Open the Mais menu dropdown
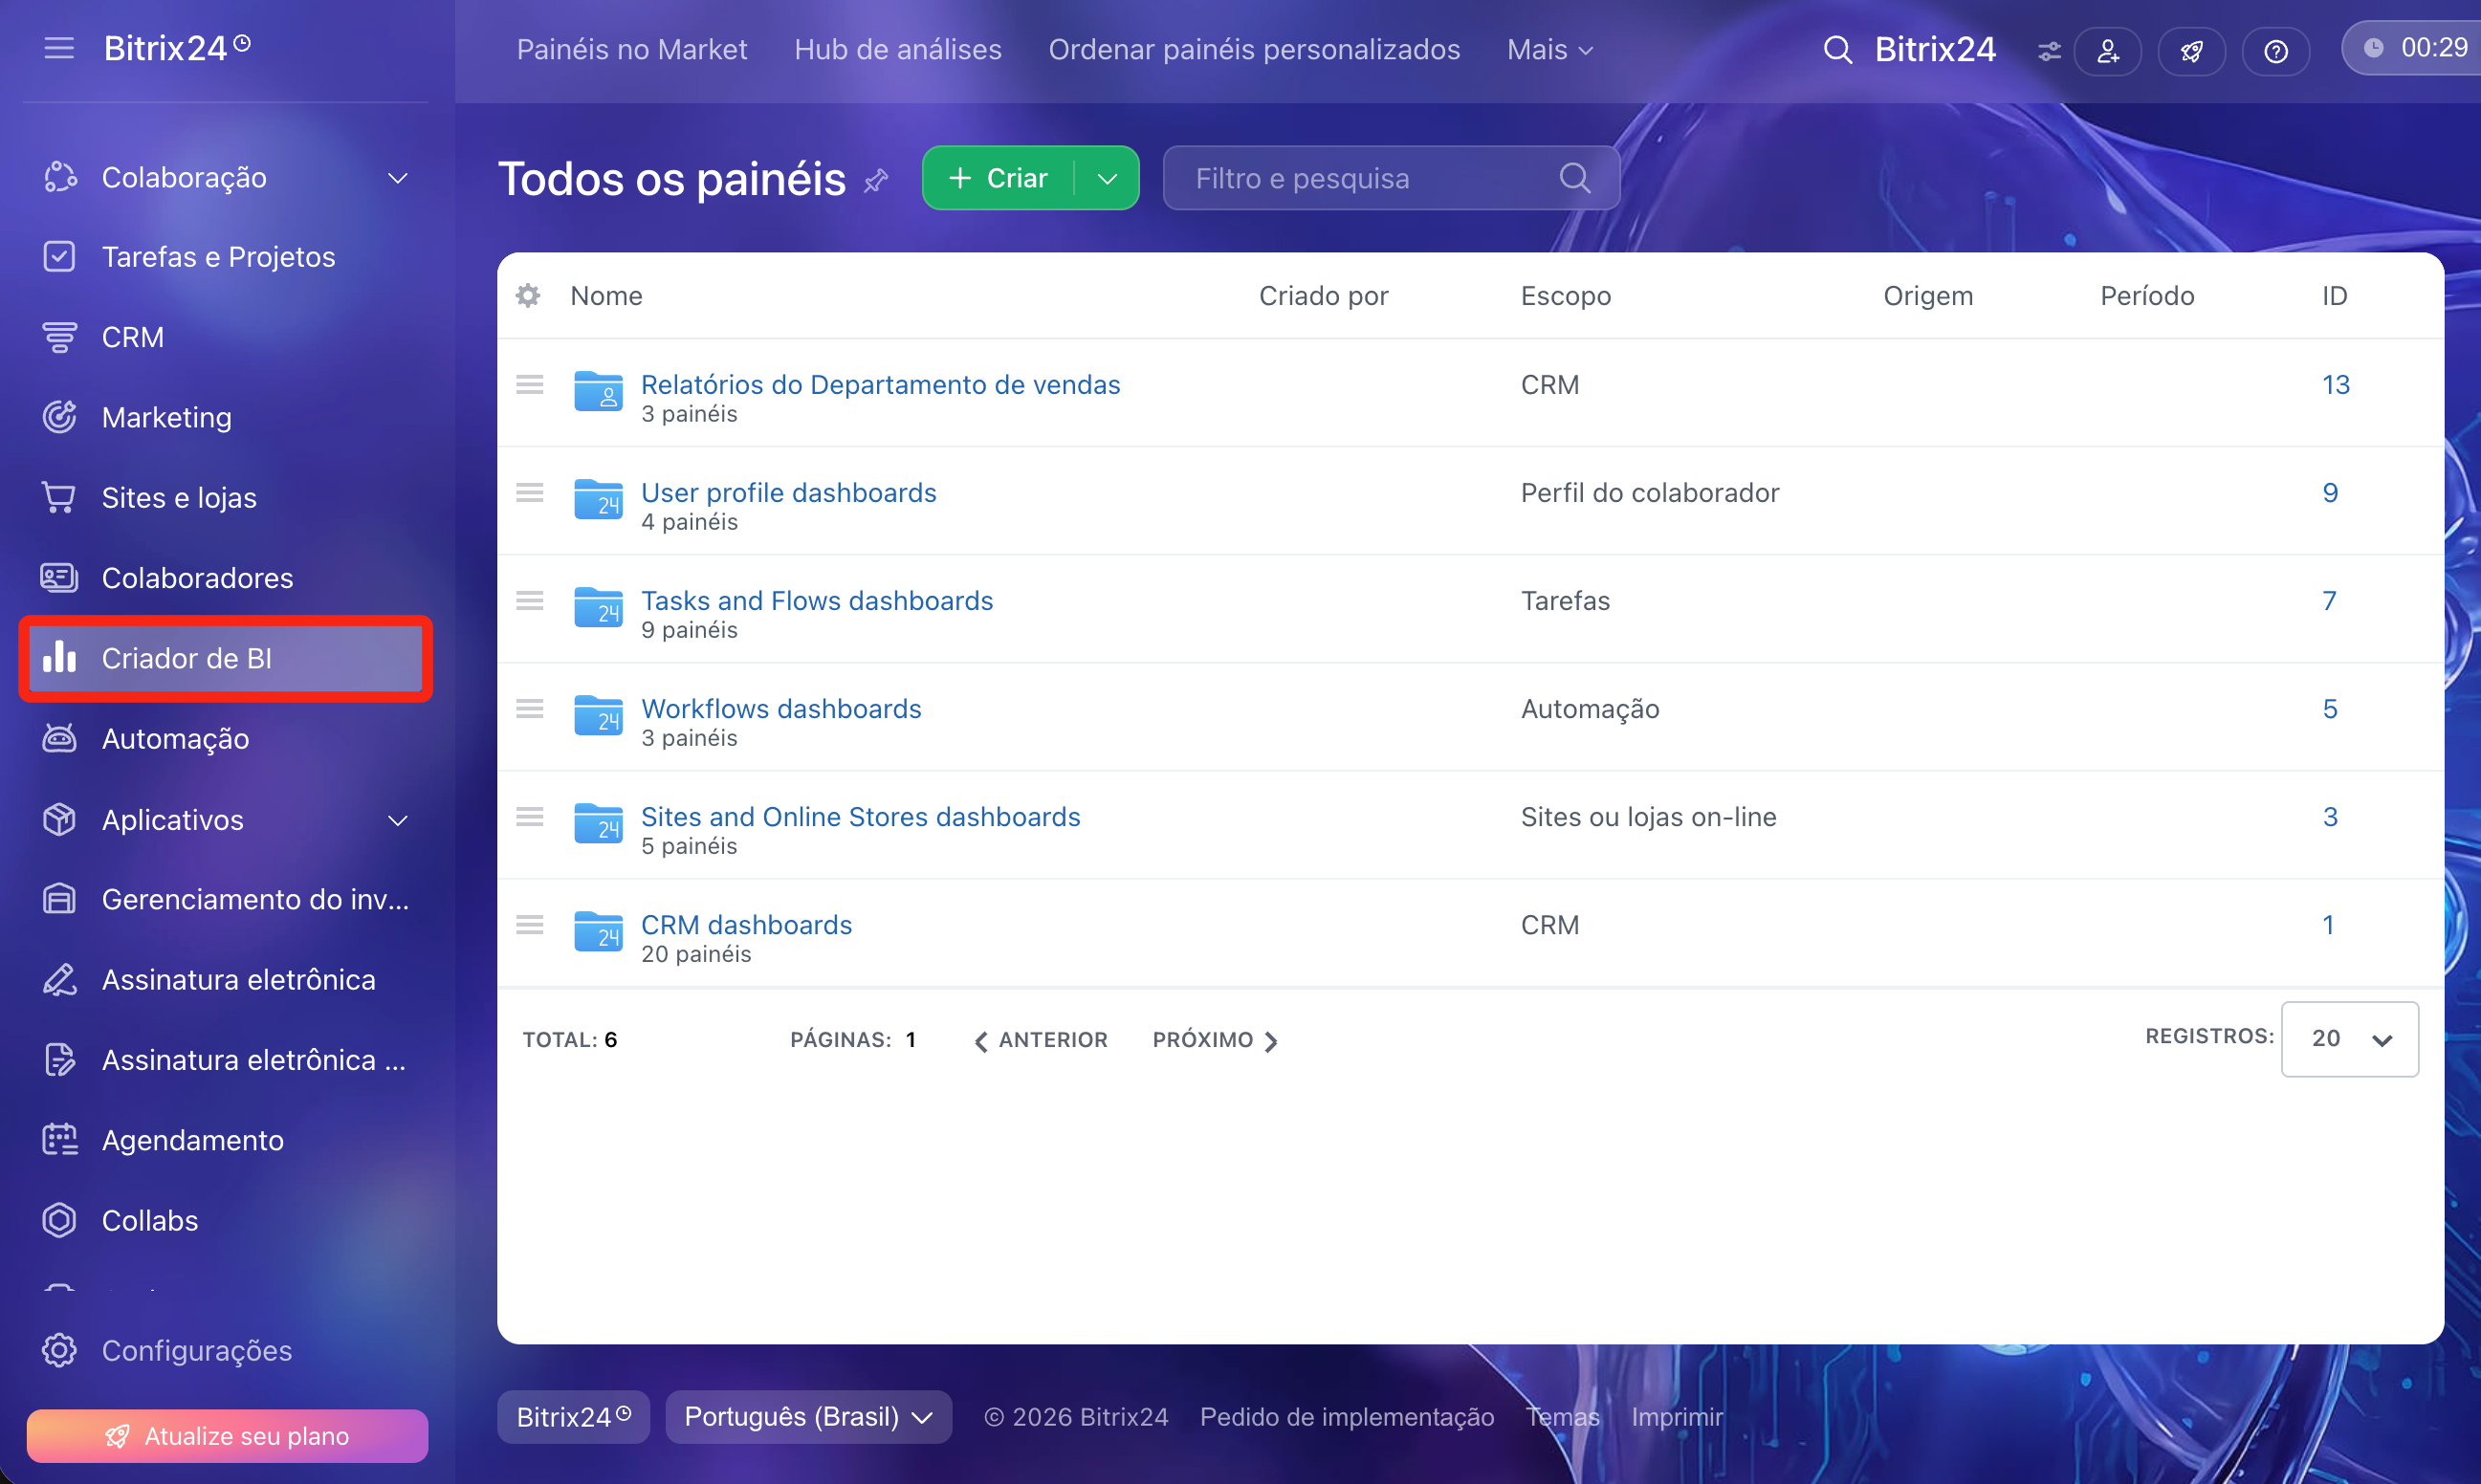 [1550, 50]
